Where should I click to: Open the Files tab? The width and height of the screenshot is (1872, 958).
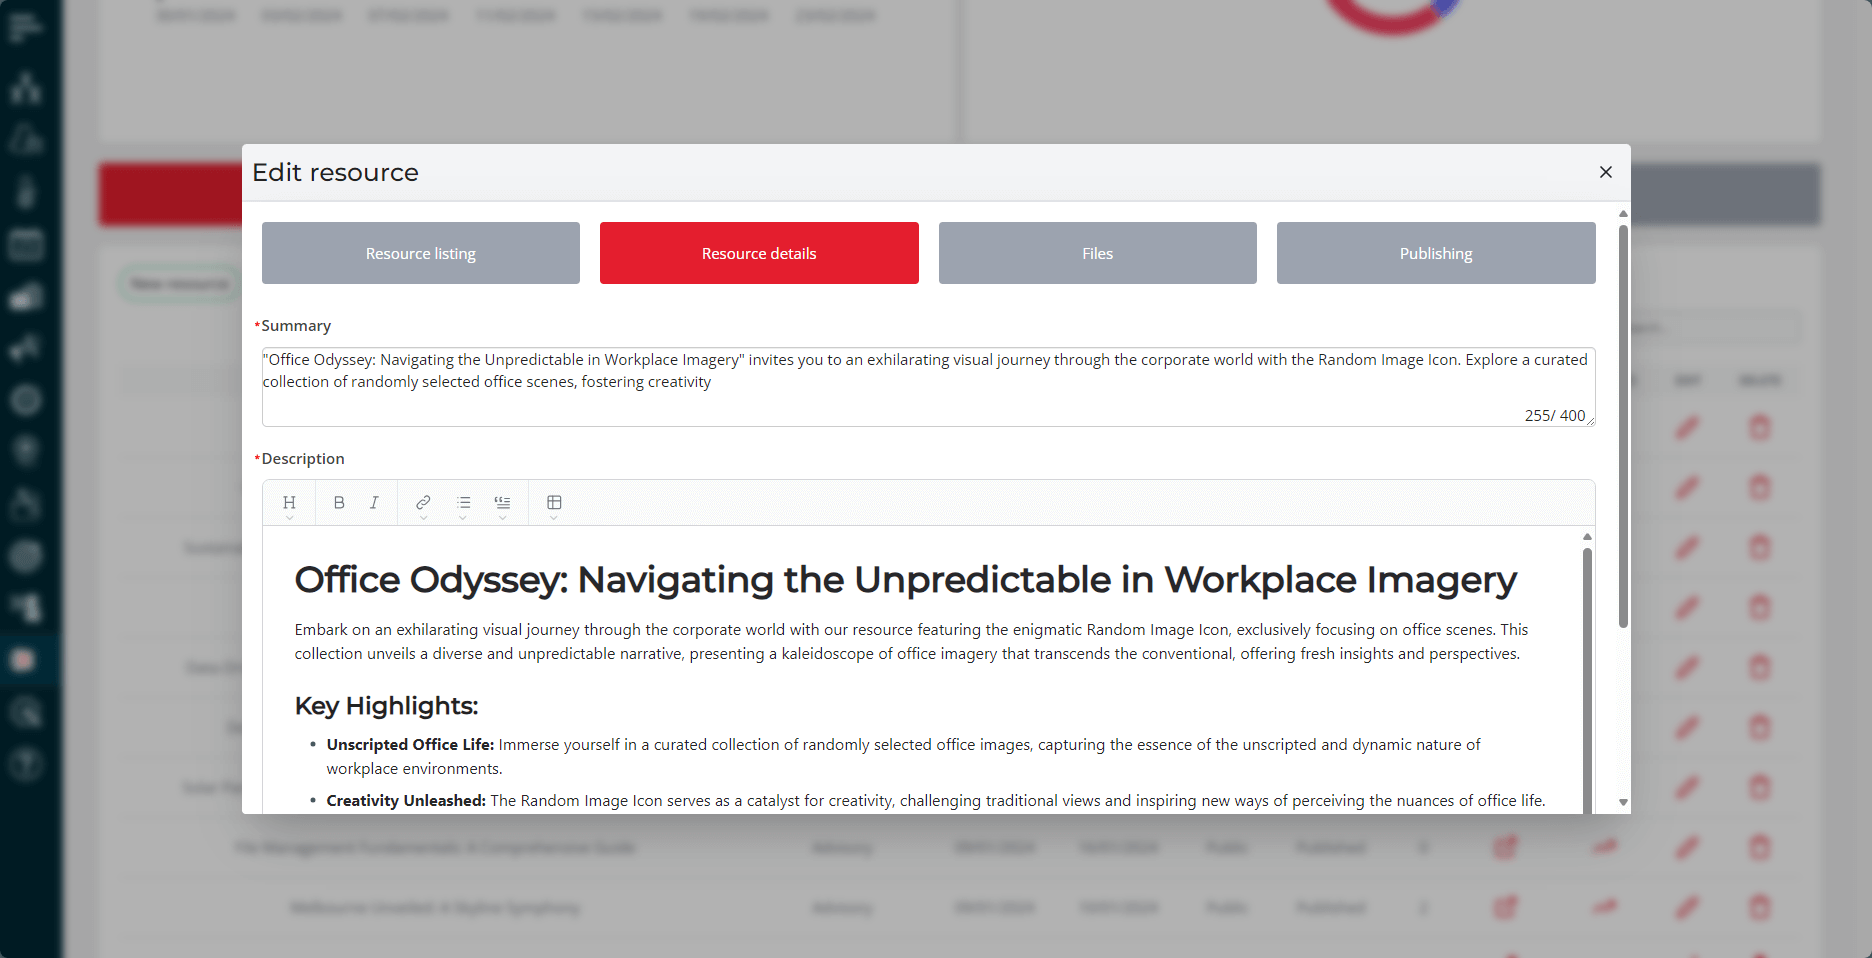point(1098,253)
